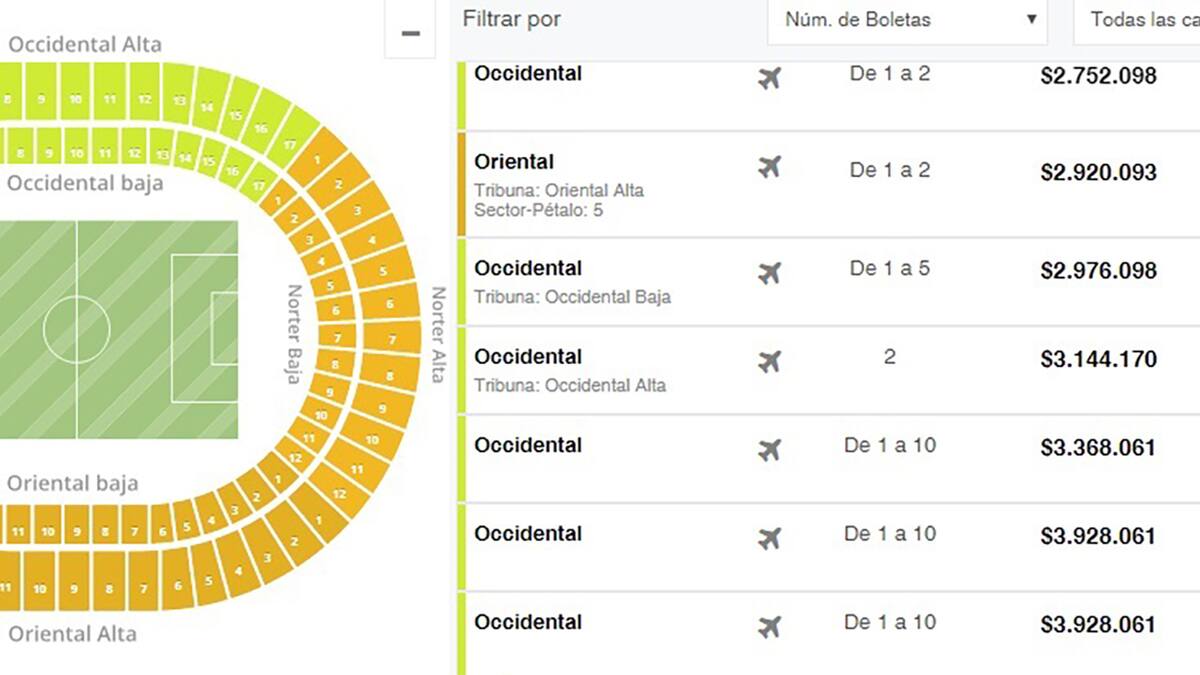This screenshot has width=1200, height=675.
Task: Open the Núm. de Boletas dropdown
Action: (906, 20)
